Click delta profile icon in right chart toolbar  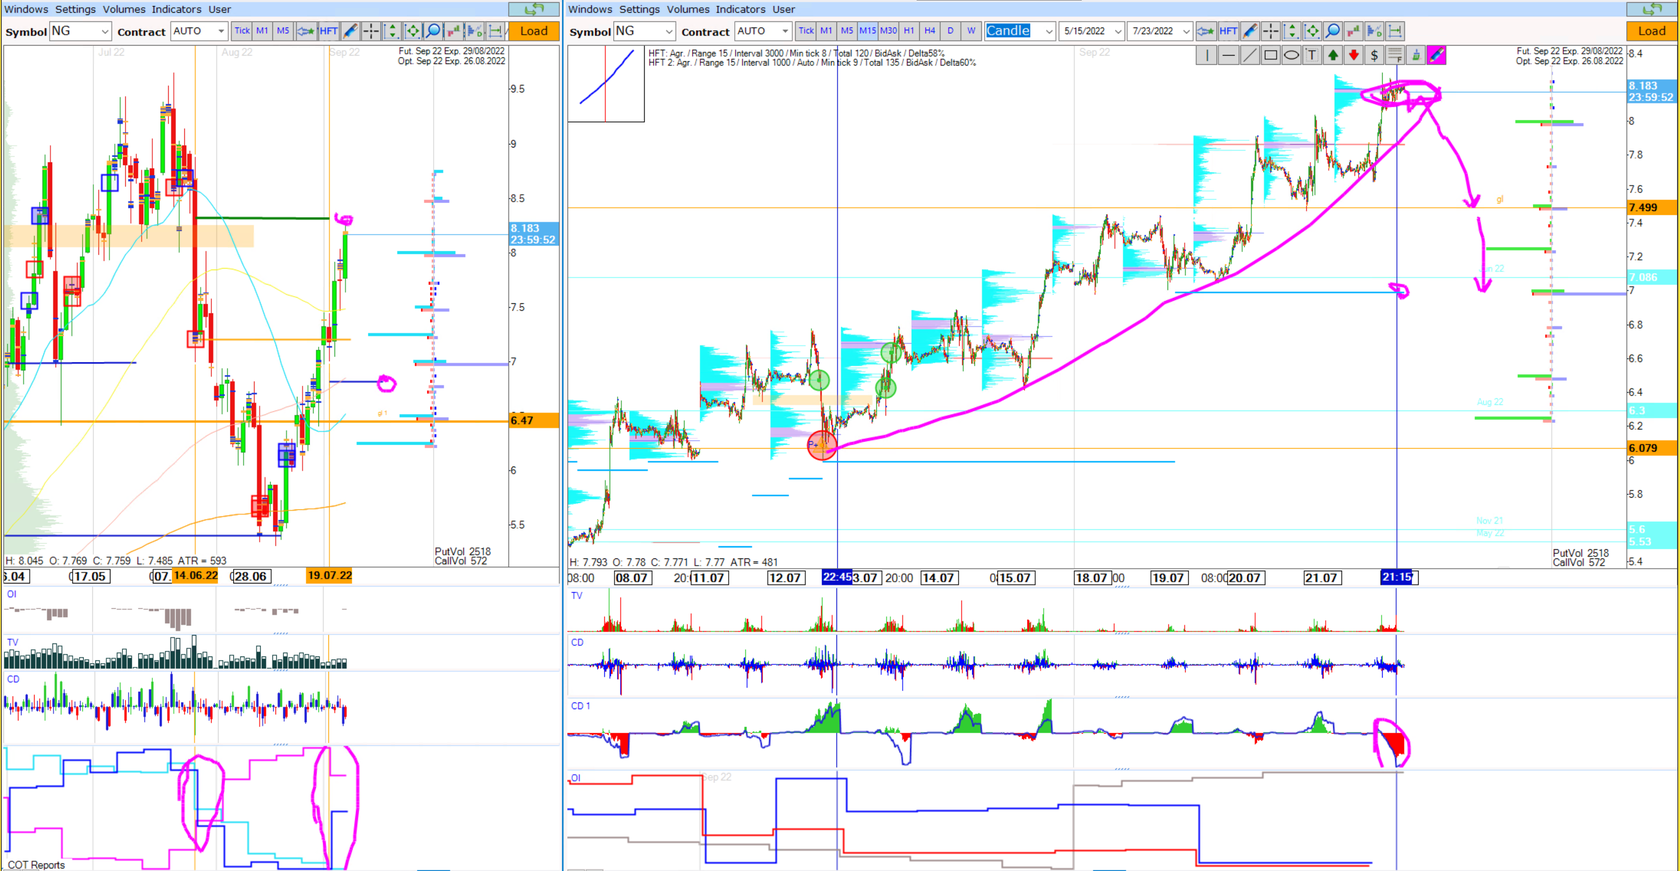(x=1375, y=31)
